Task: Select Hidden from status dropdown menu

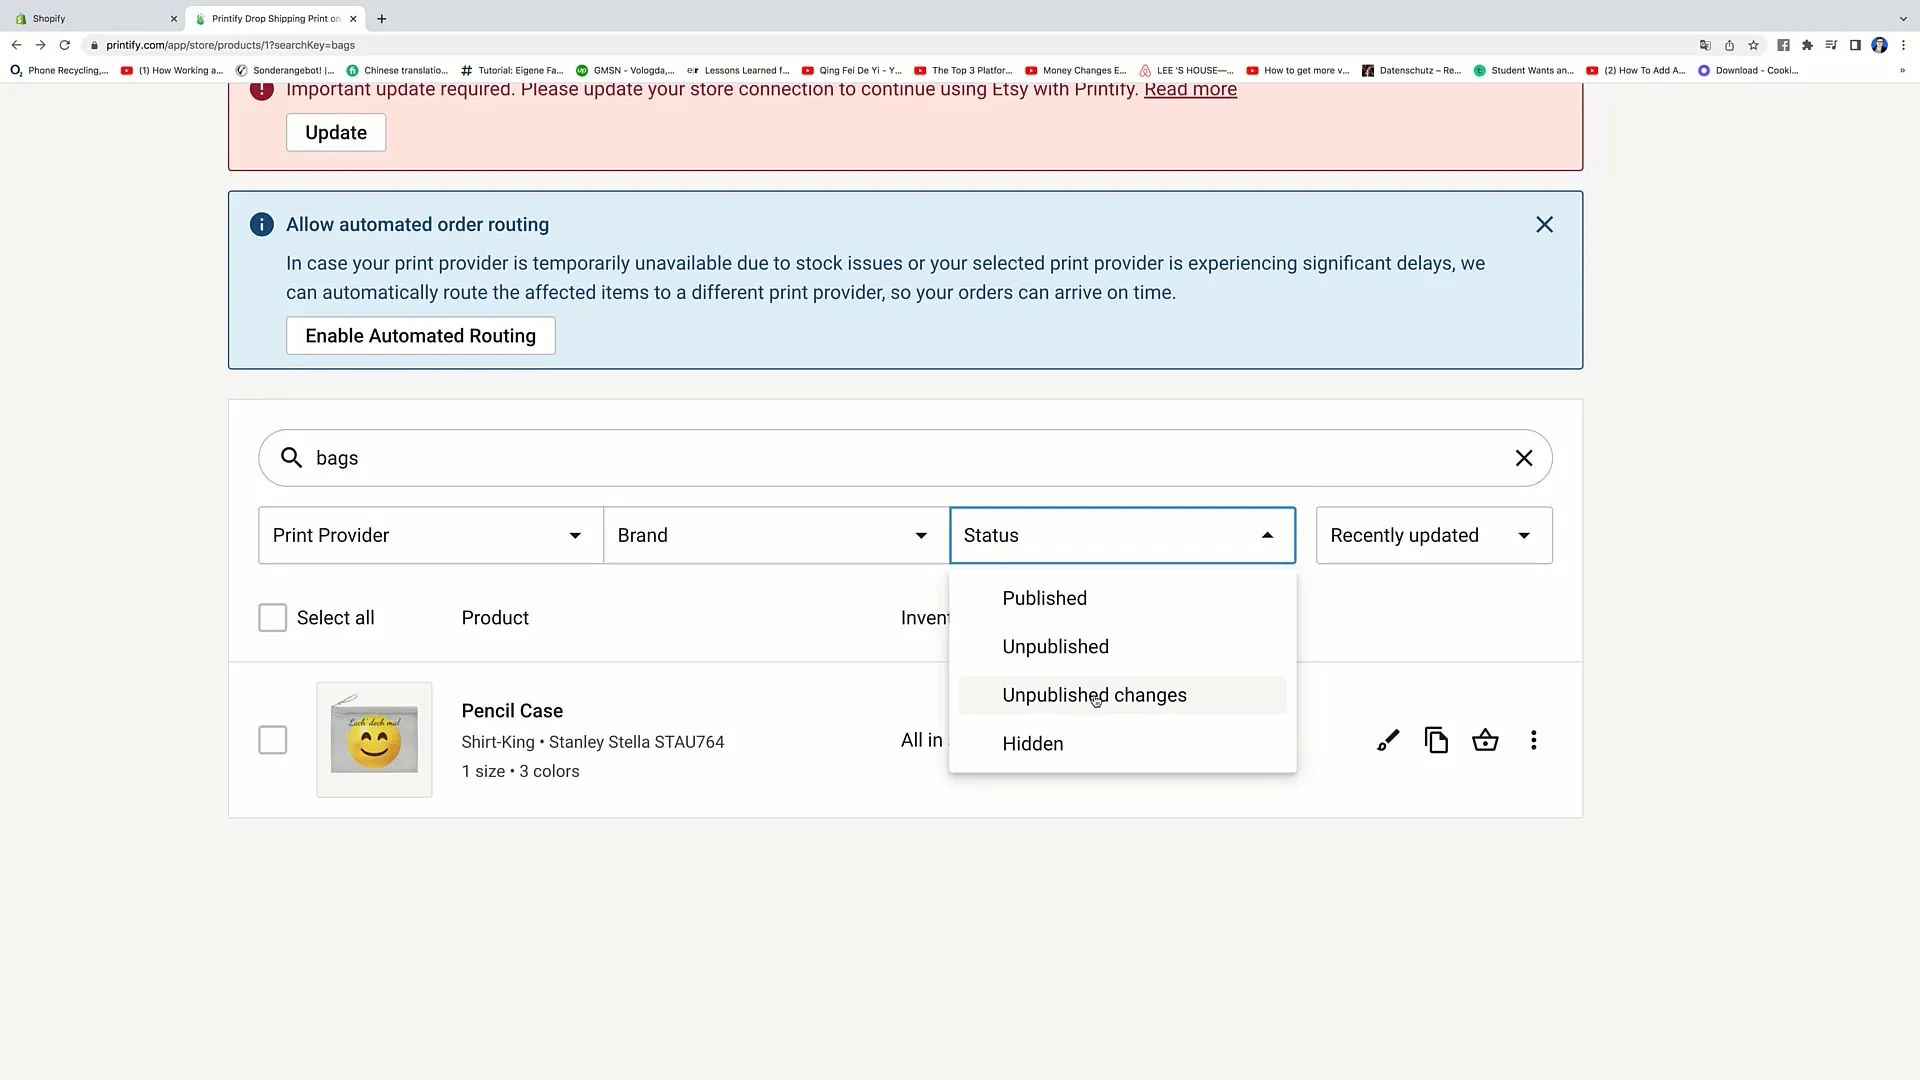Action: click(1033, 742)
